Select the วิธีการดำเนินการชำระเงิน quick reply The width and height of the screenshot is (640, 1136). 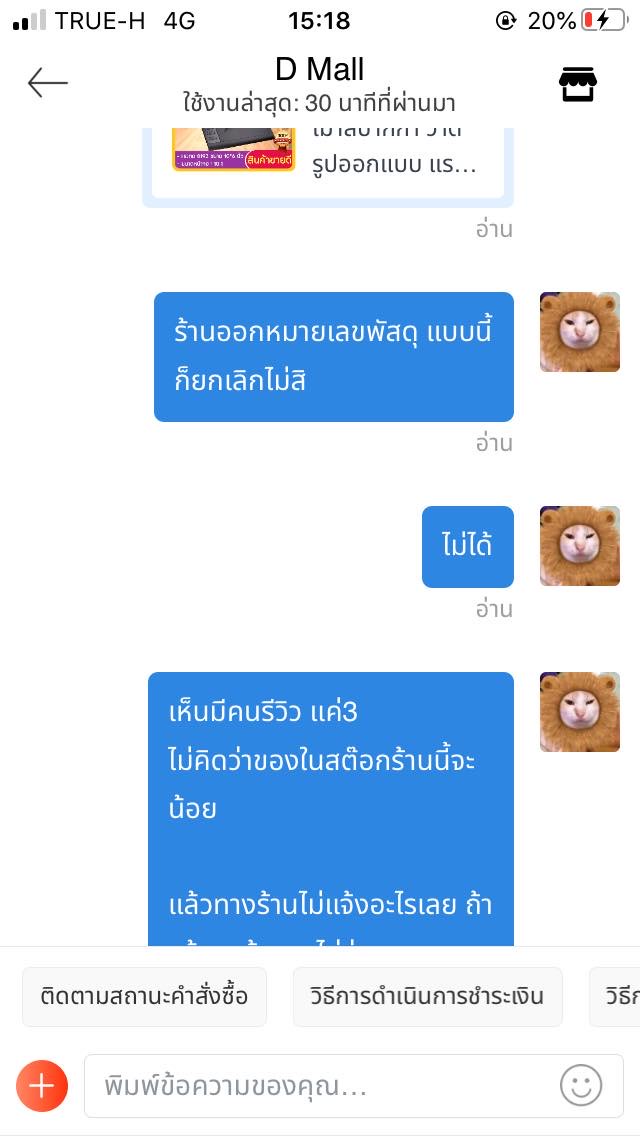pos(428,997)
